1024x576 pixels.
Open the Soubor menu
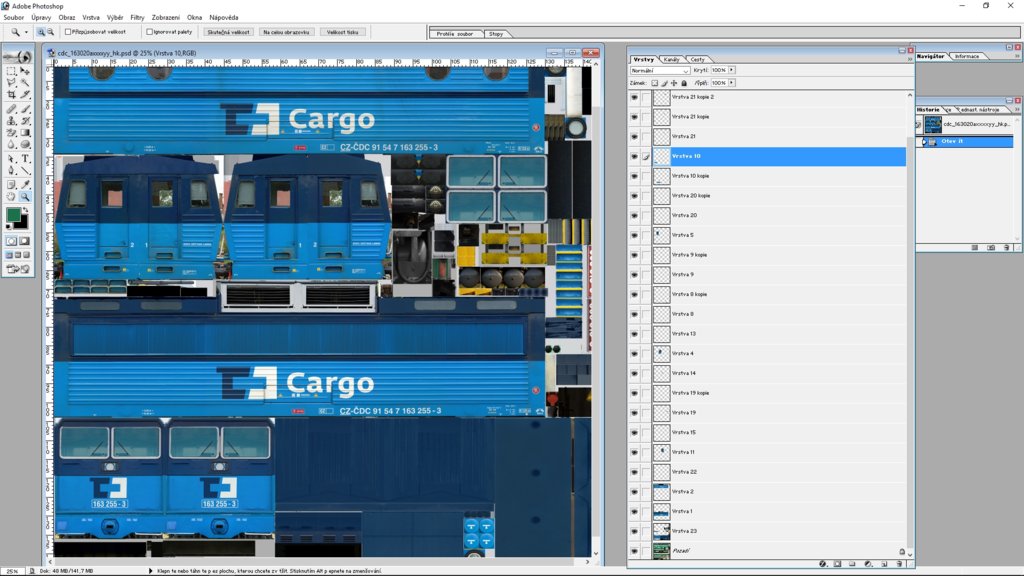pyautogui.click(x=14, y=18)
